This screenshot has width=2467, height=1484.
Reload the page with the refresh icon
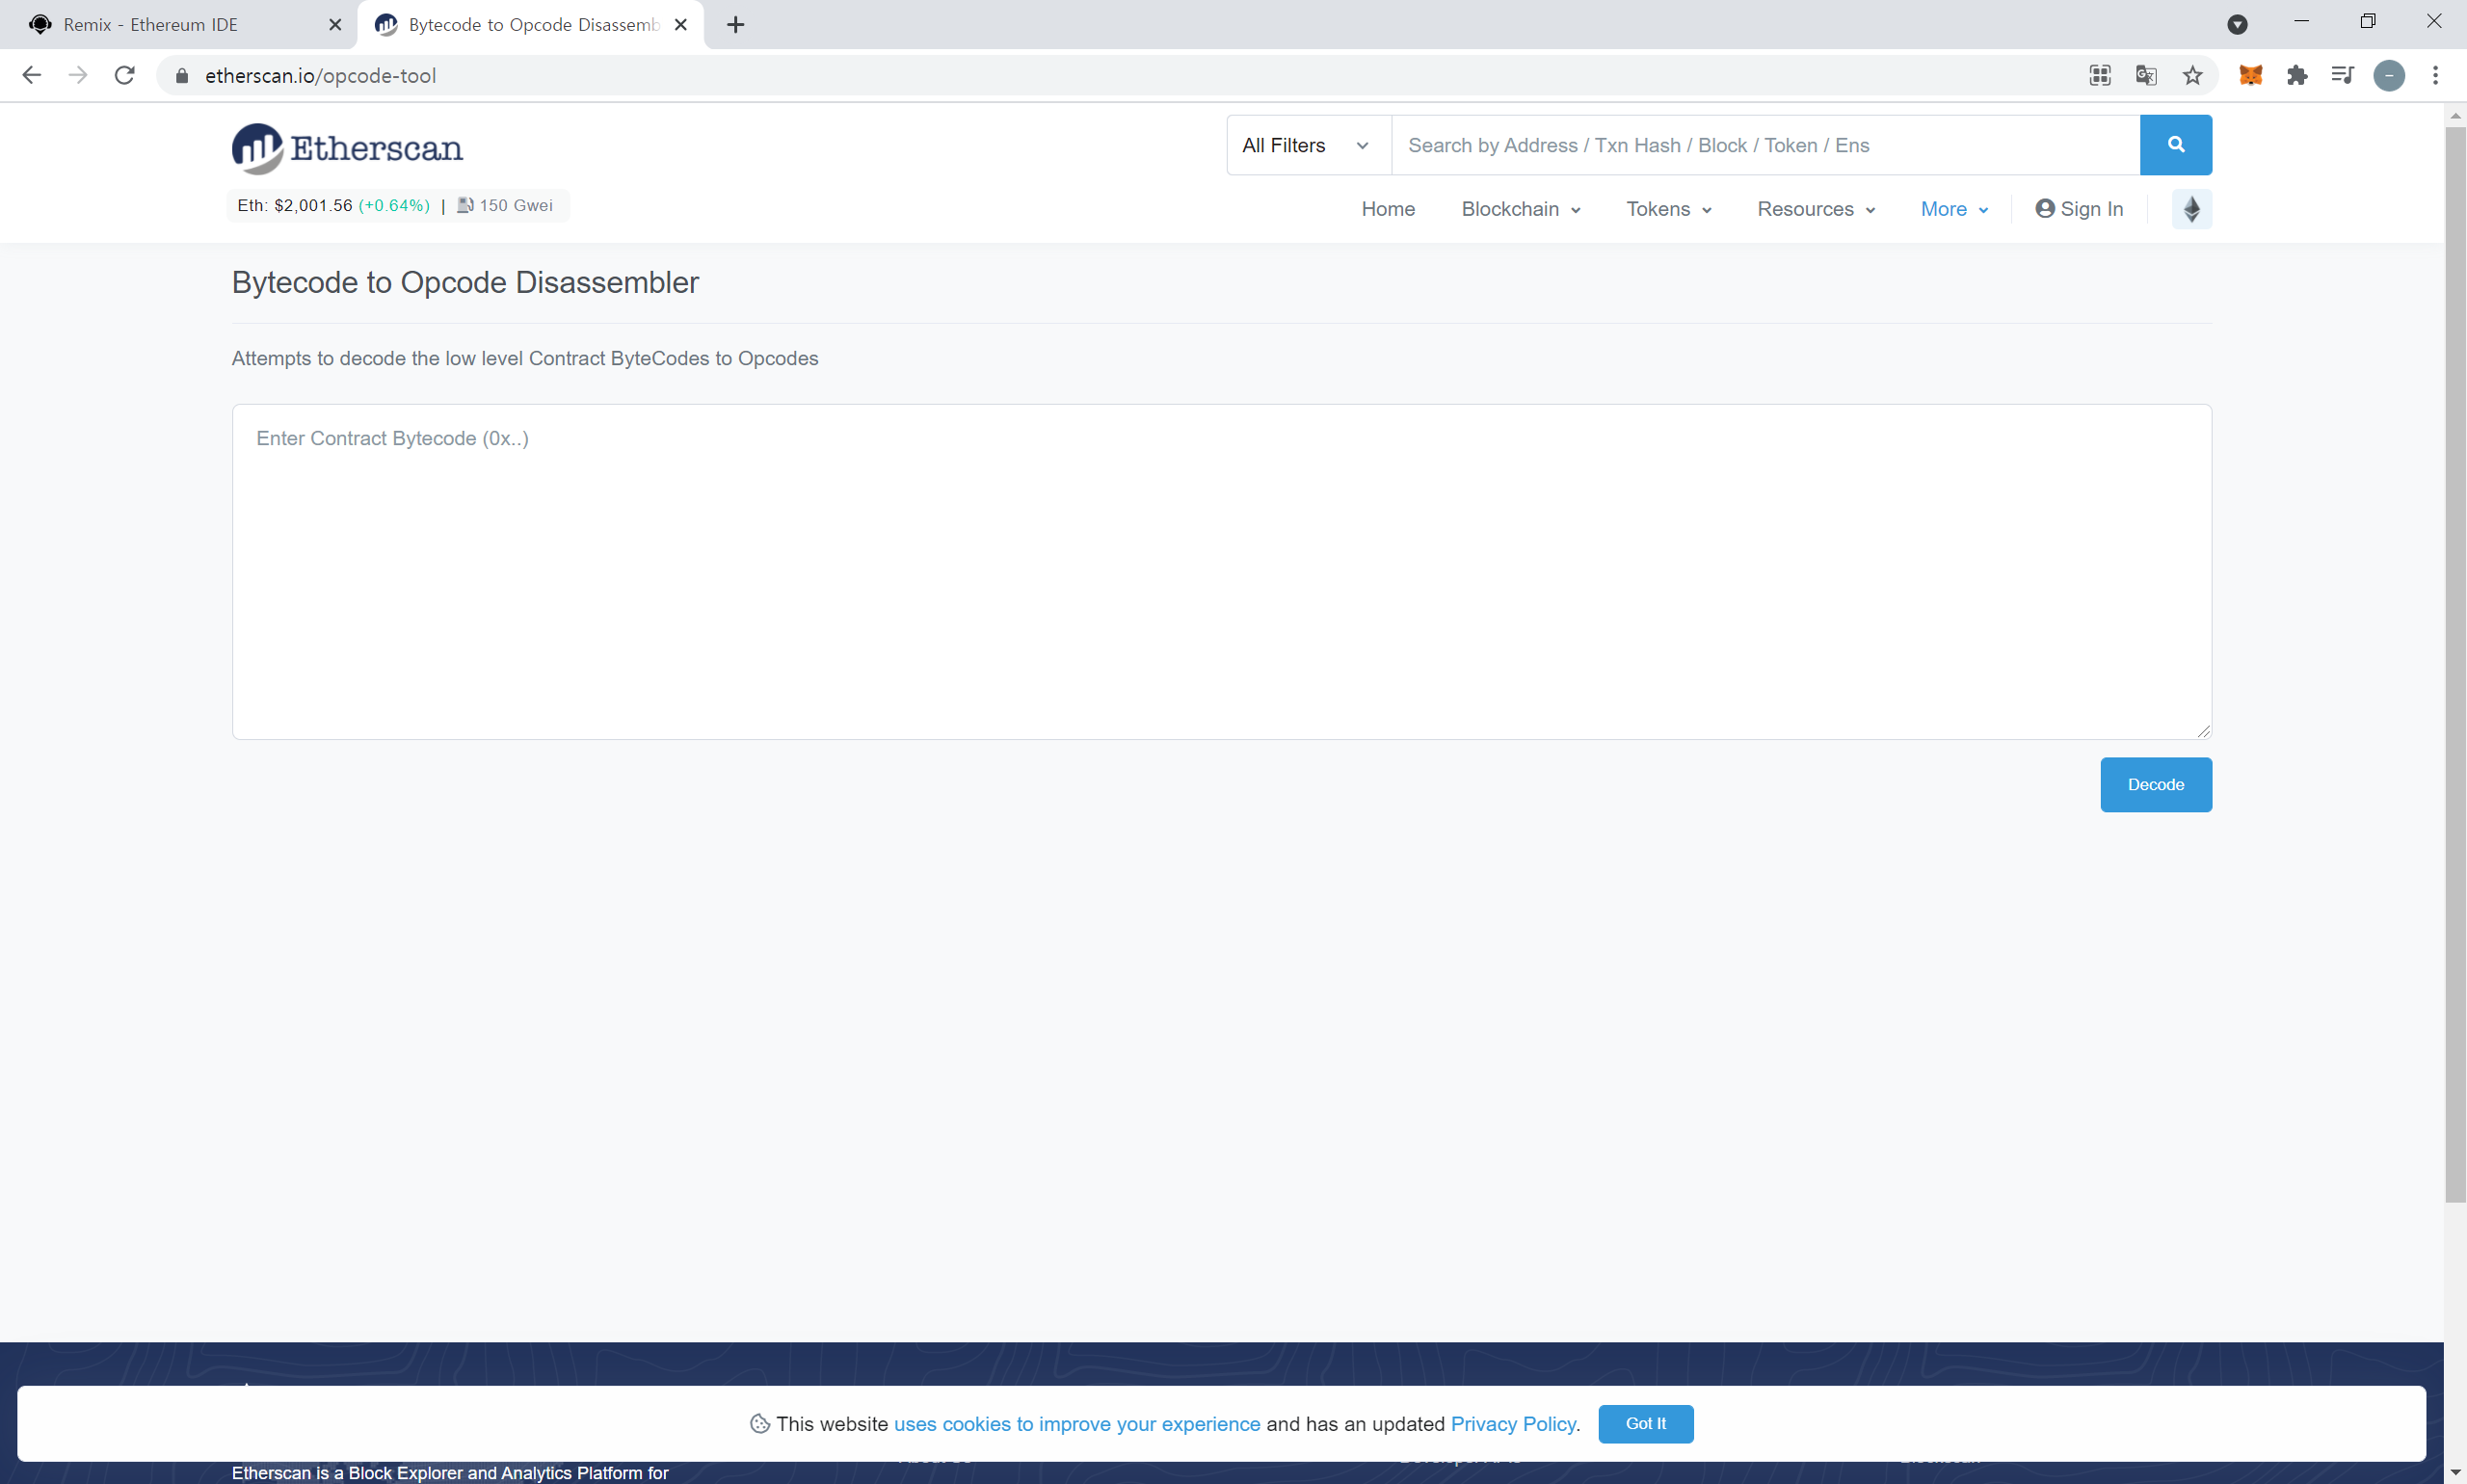(x=124, y=75)
